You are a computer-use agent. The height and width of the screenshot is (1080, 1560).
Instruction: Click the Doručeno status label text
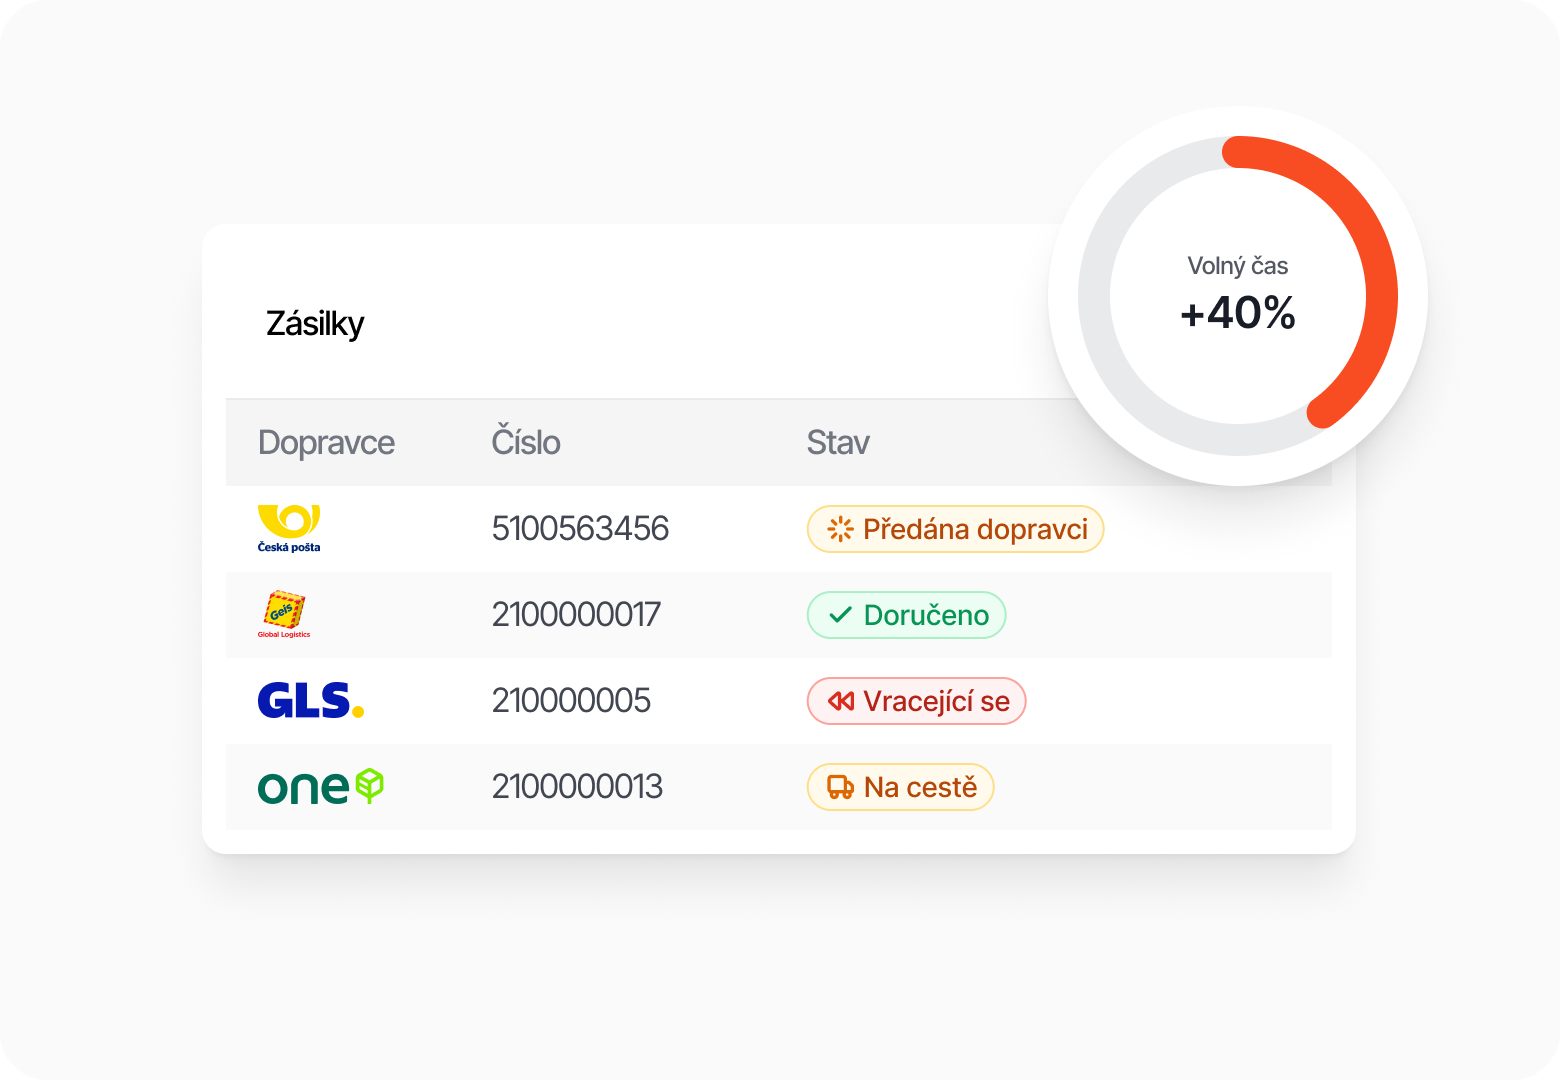(926, 615)
